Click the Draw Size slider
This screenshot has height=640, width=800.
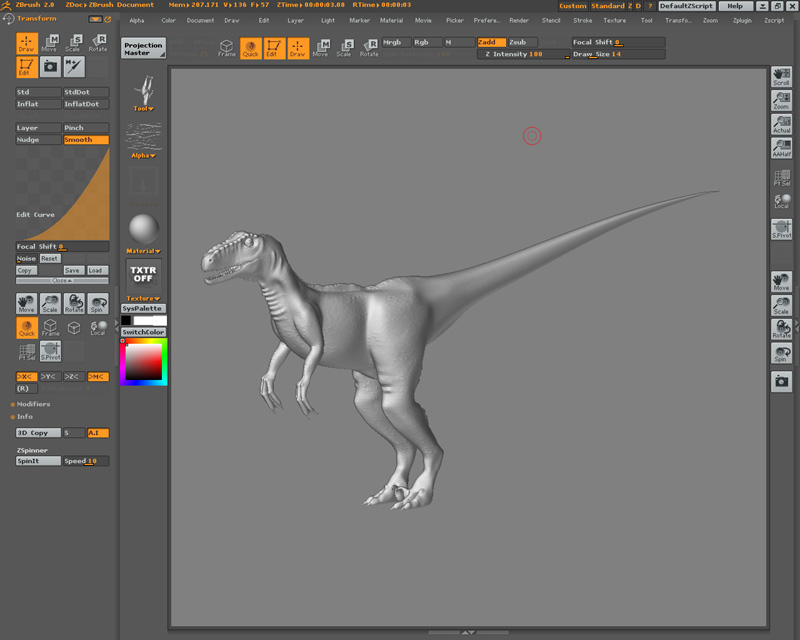point(618,54)
